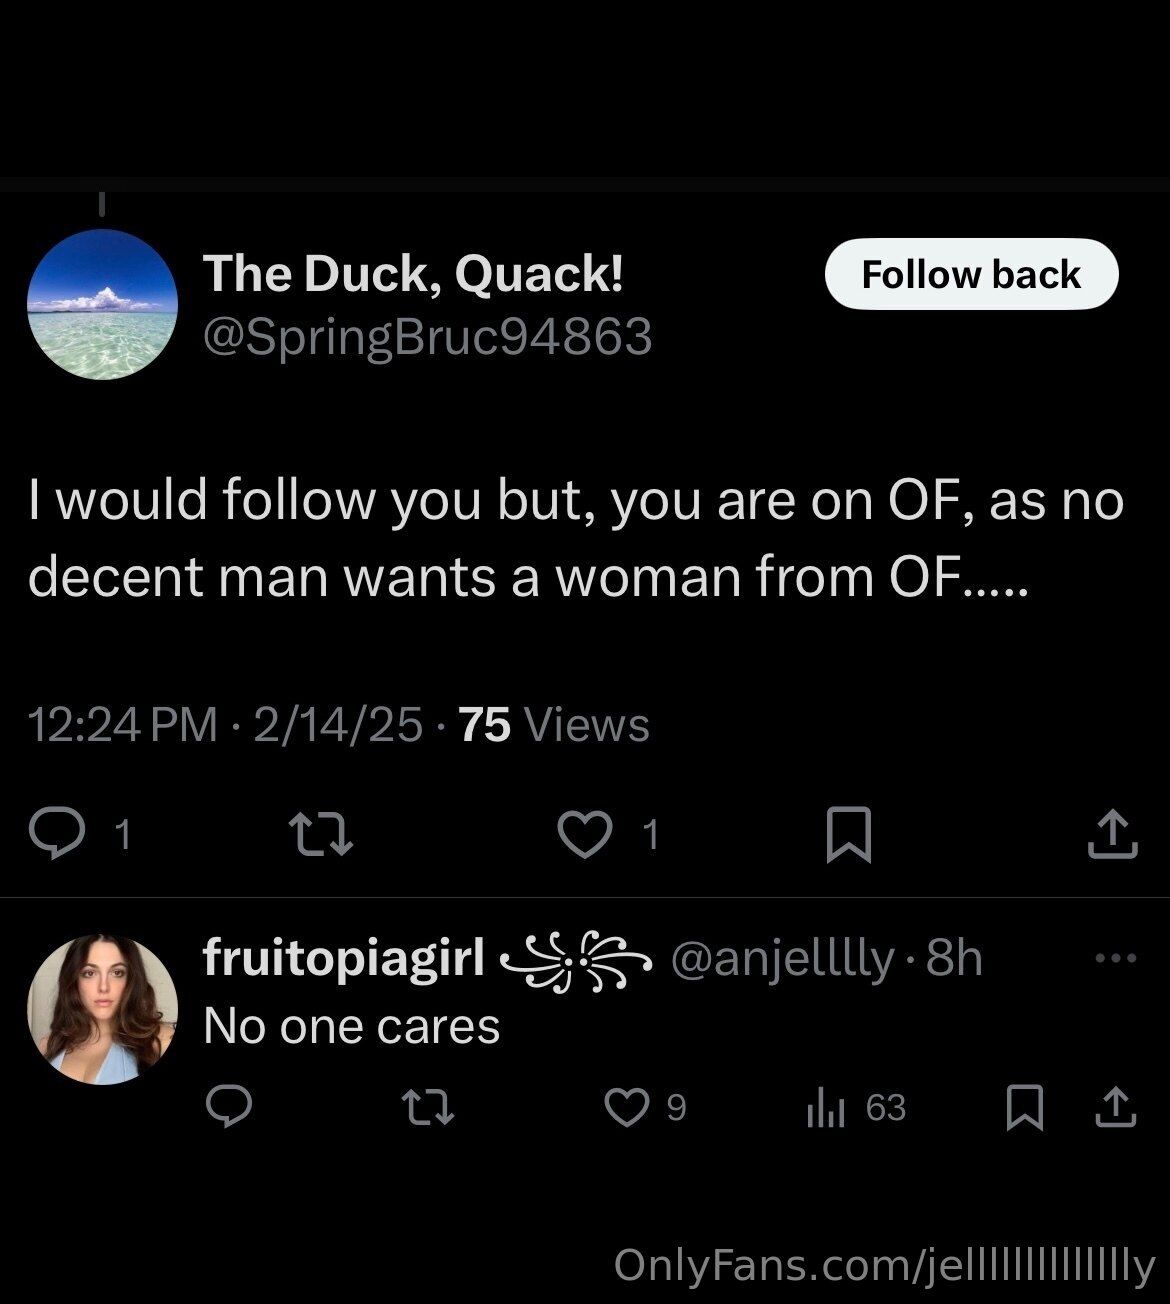Open the @SpringBruc94863 handle

point(427,336)
